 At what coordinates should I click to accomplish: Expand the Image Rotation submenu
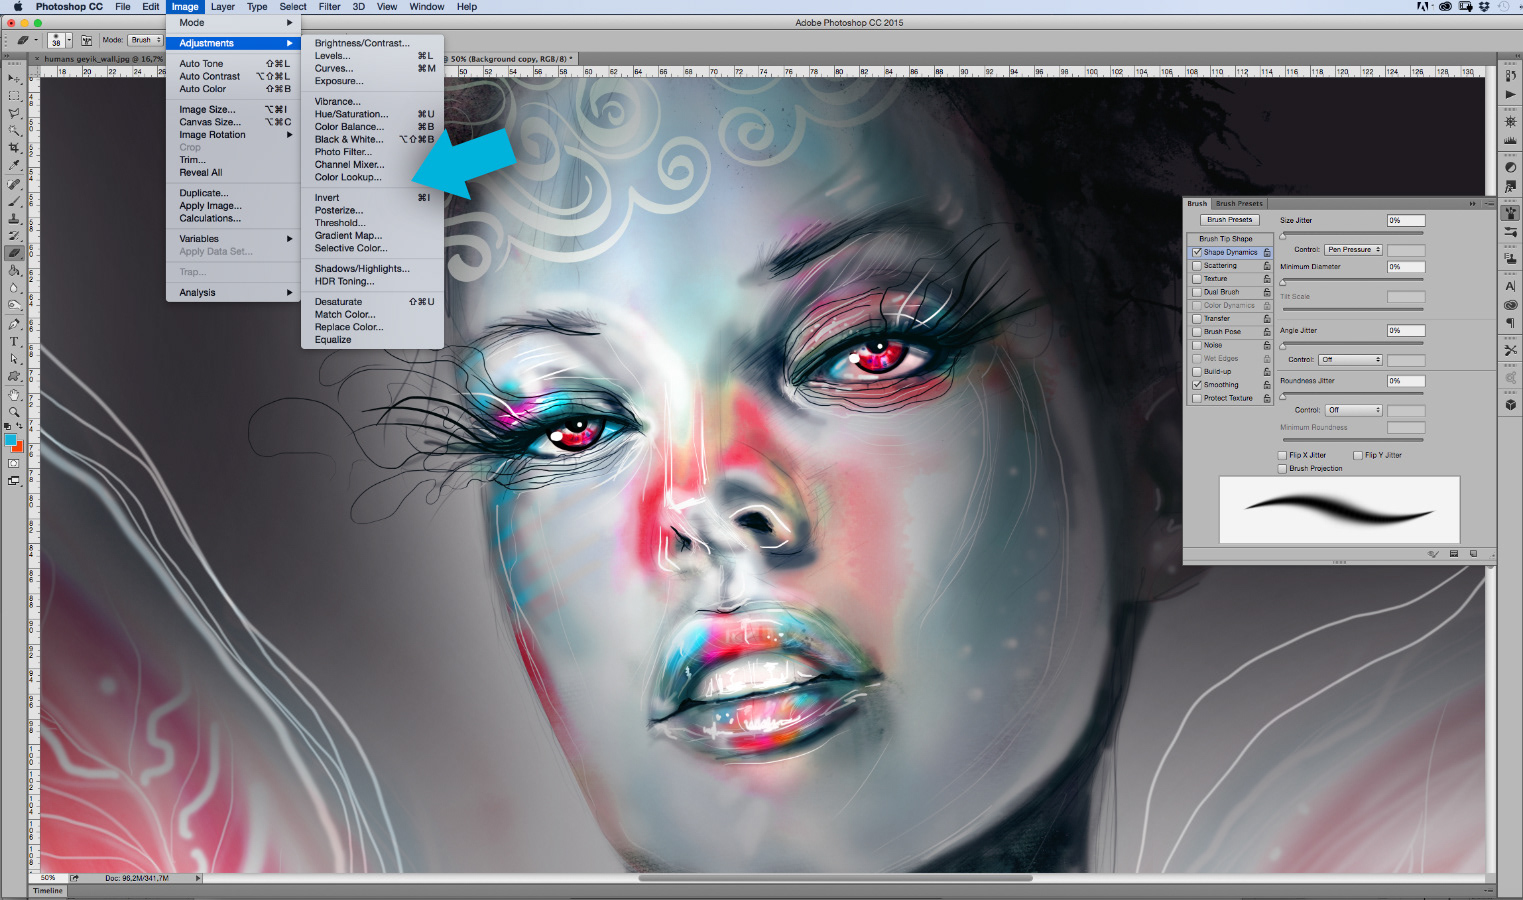233,135
